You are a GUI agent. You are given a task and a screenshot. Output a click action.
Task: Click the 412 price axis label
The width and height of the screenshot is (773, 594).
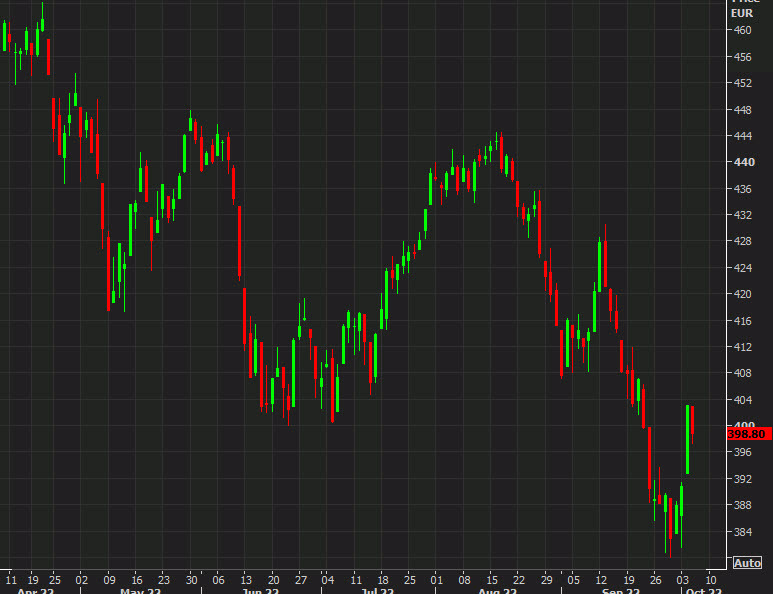point(742,347)
